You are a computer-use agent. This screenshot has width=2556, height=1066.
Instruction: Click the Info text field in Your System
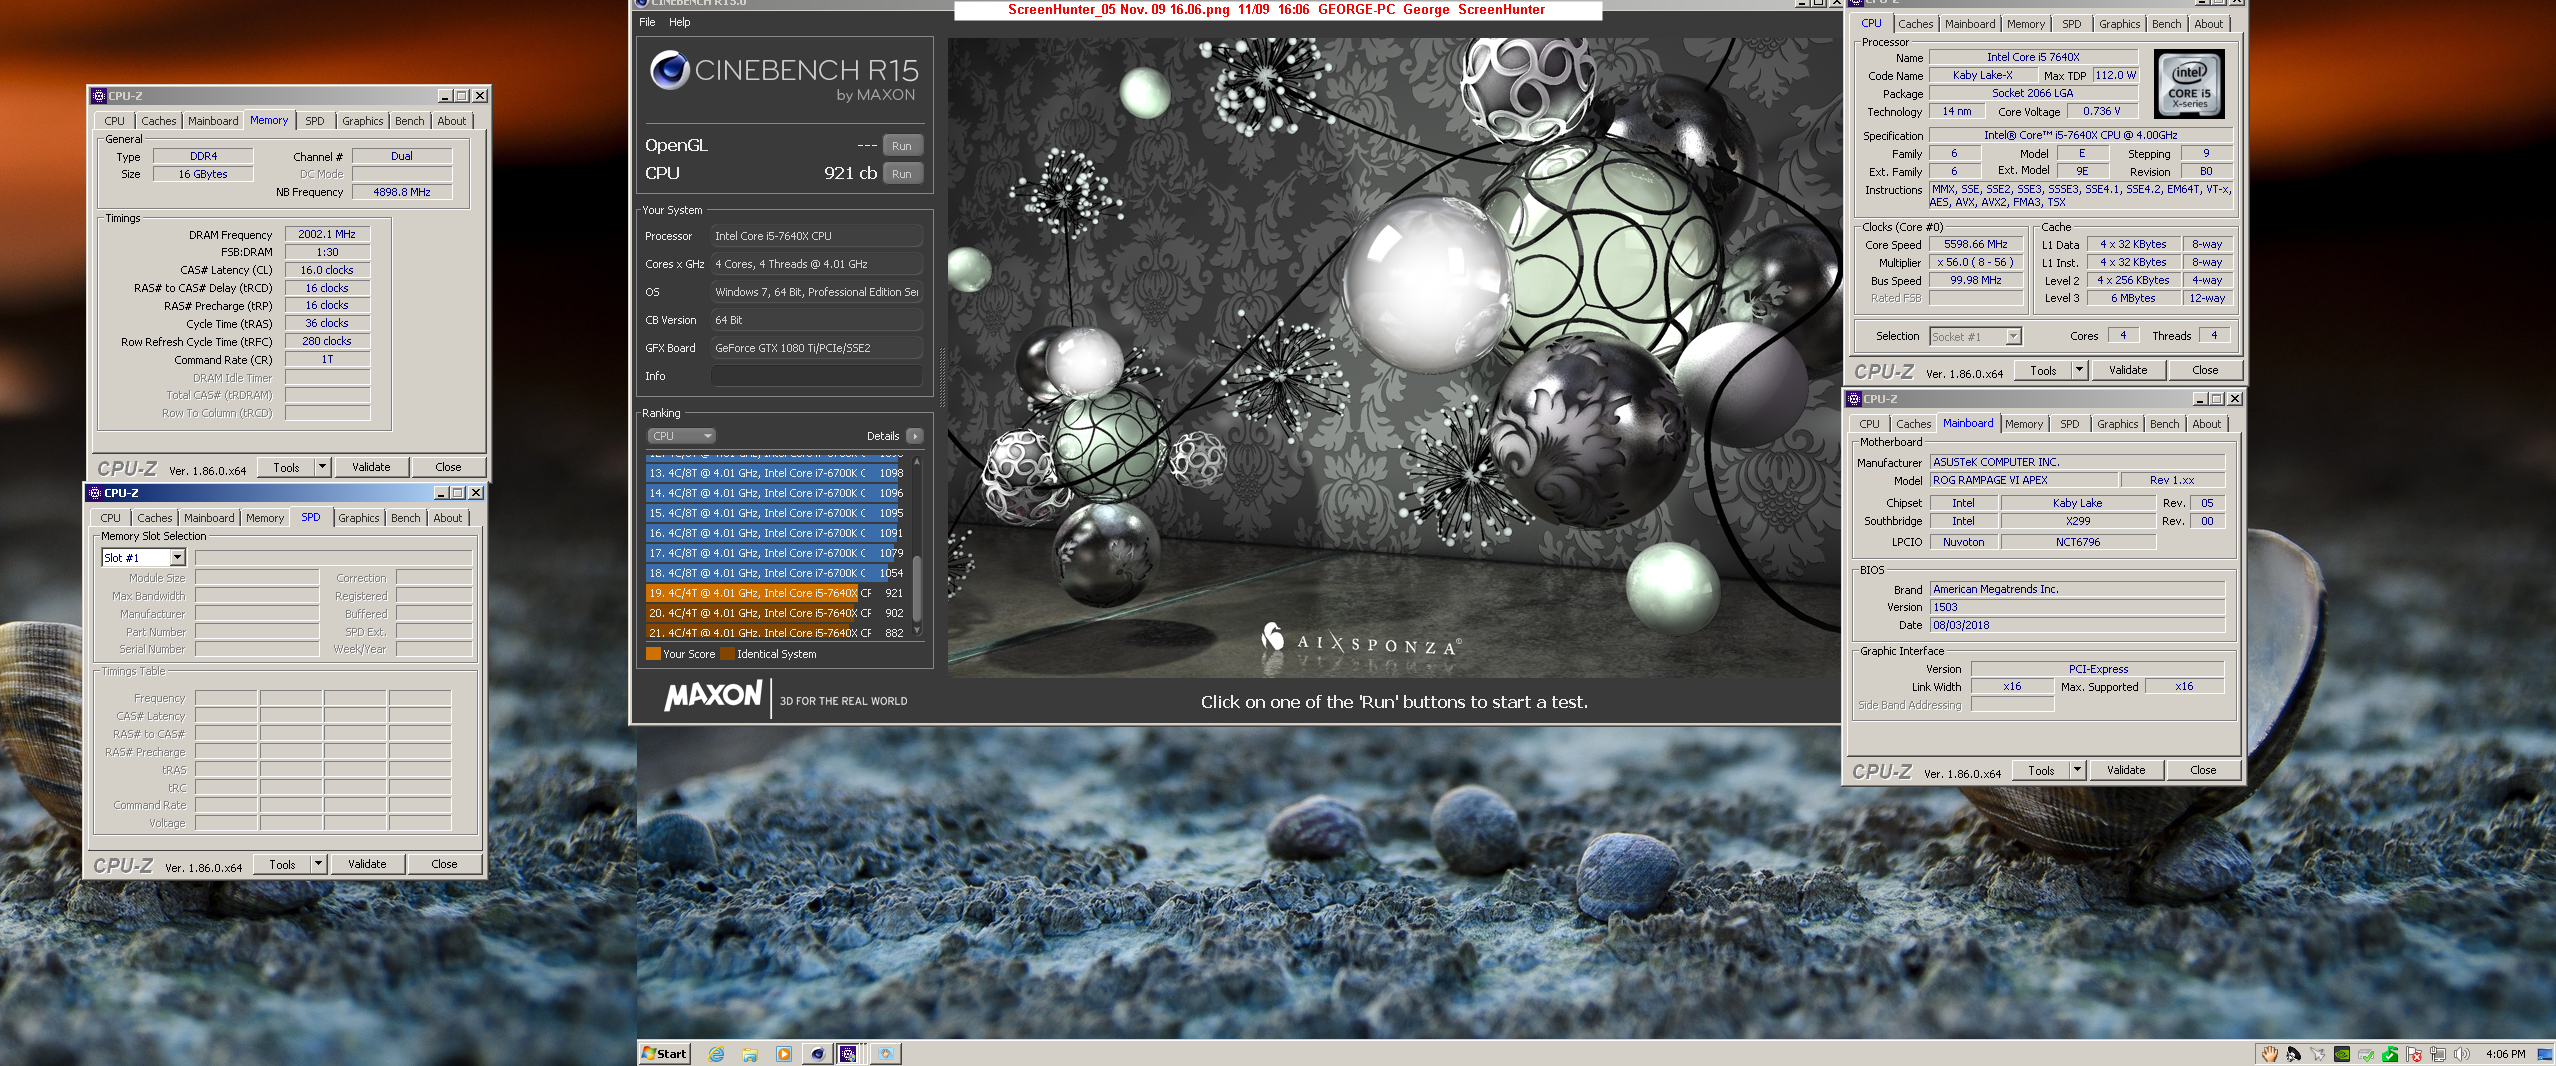click(817, 376)
